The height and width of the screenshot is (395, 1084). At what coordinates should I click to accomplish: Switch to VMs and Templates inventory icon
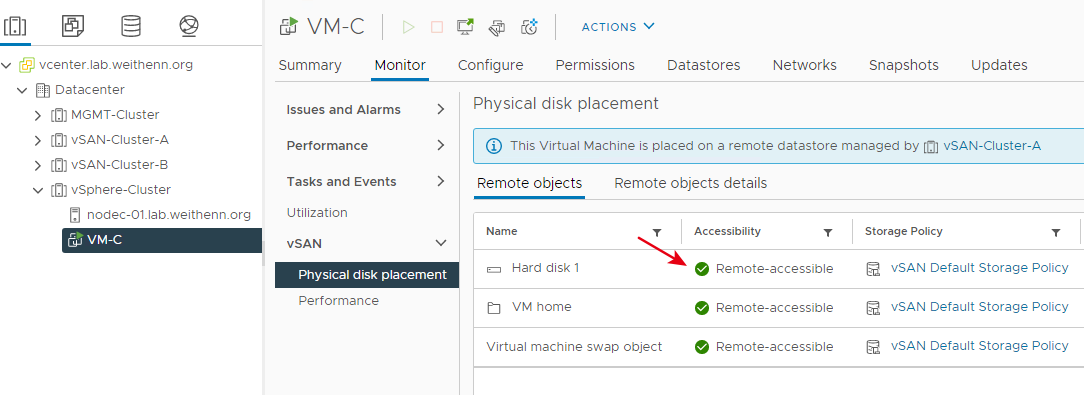pyautogui.click(x=73, y=26)
